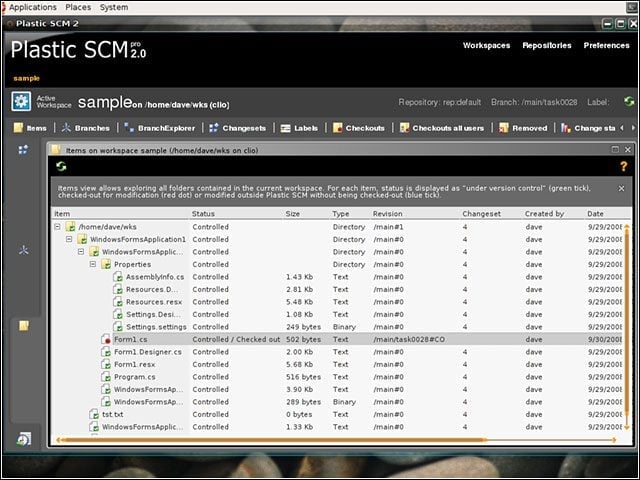Open the Removed items view

tap(523, 128)
